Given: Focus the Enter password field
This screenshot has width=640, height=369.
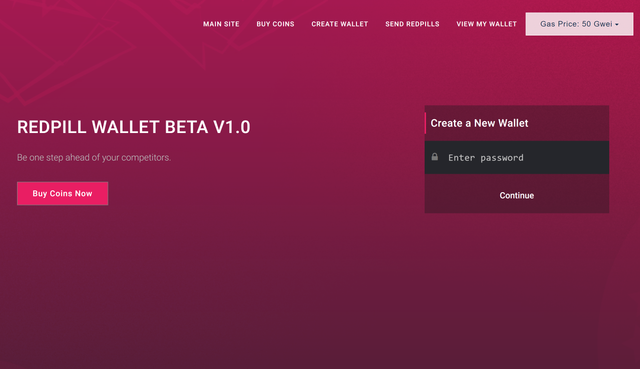Looking at the screenshot, I should pos(517,158).
